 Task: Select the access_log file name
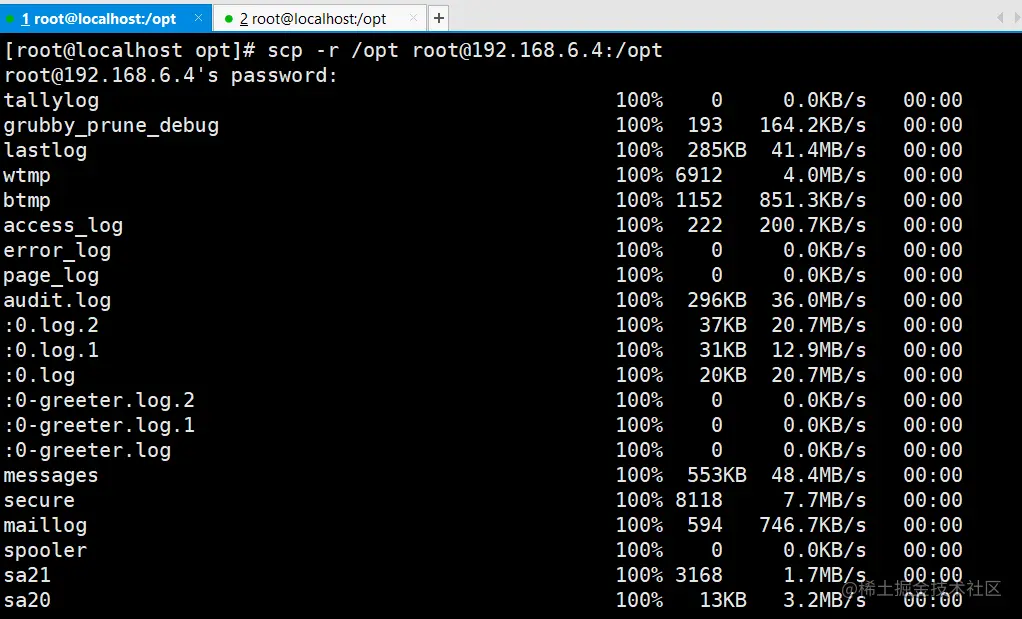pos(63,225)
